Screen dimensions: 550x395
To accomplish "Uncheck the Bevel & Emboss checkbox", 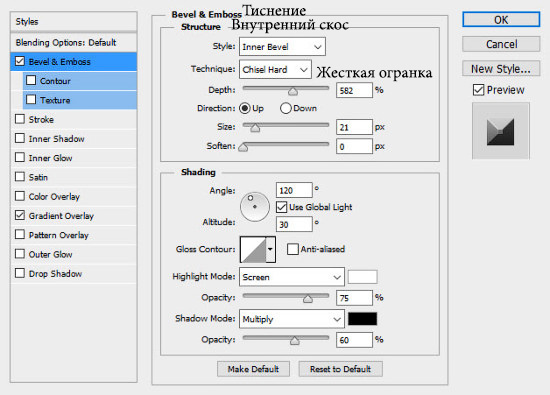I will tap(20, 61).
